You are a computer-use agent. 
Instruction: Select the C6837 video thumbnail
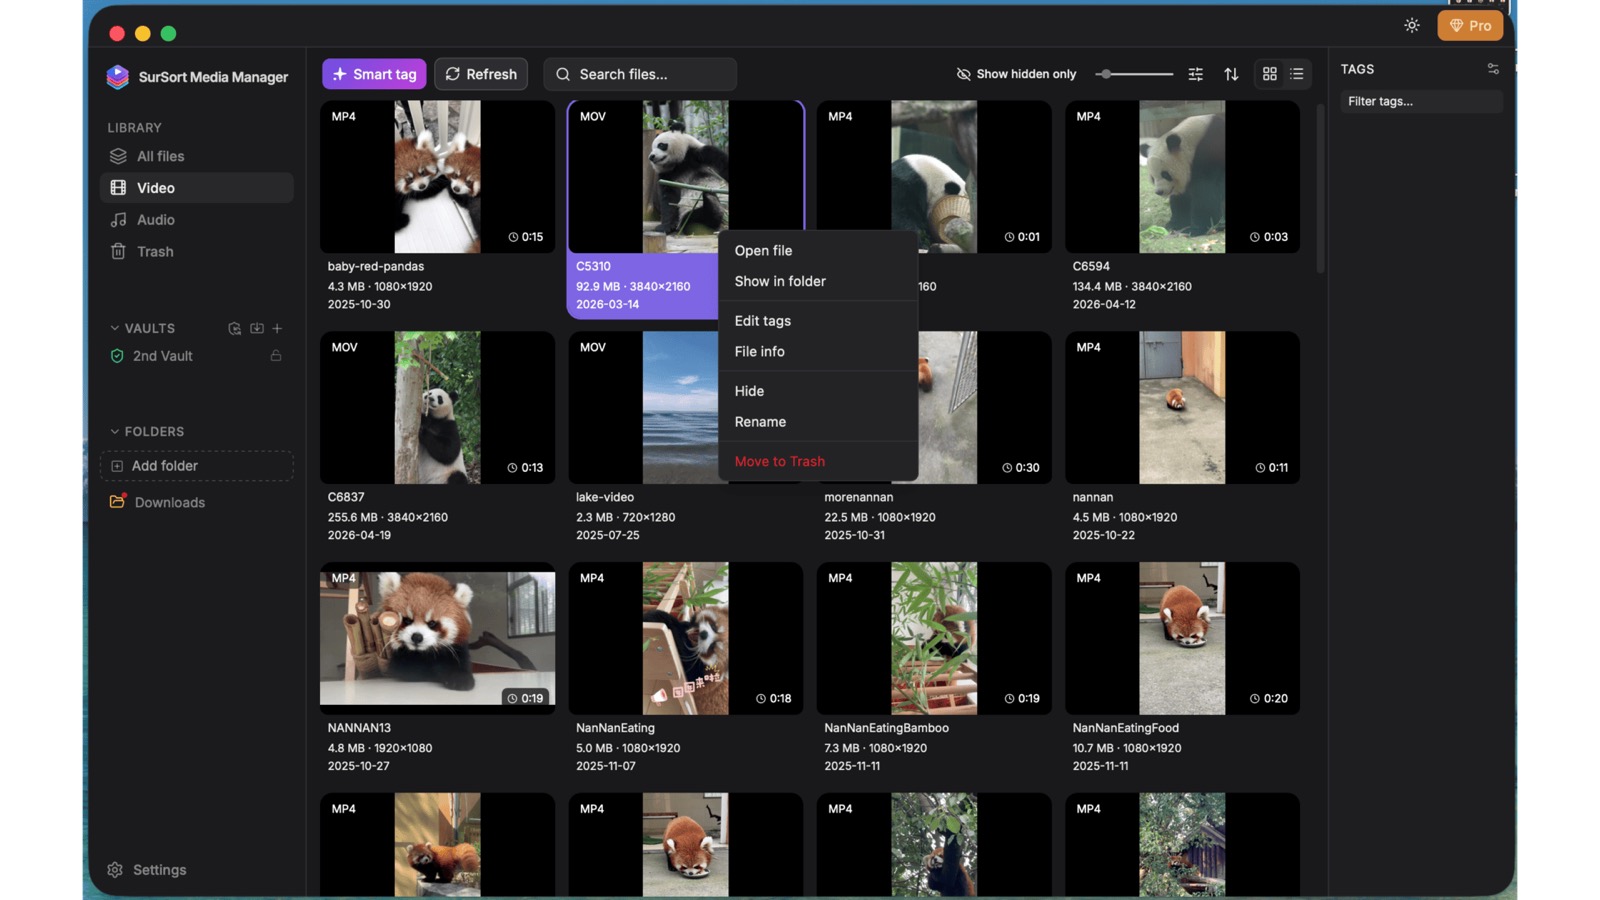tap(437, 407)
